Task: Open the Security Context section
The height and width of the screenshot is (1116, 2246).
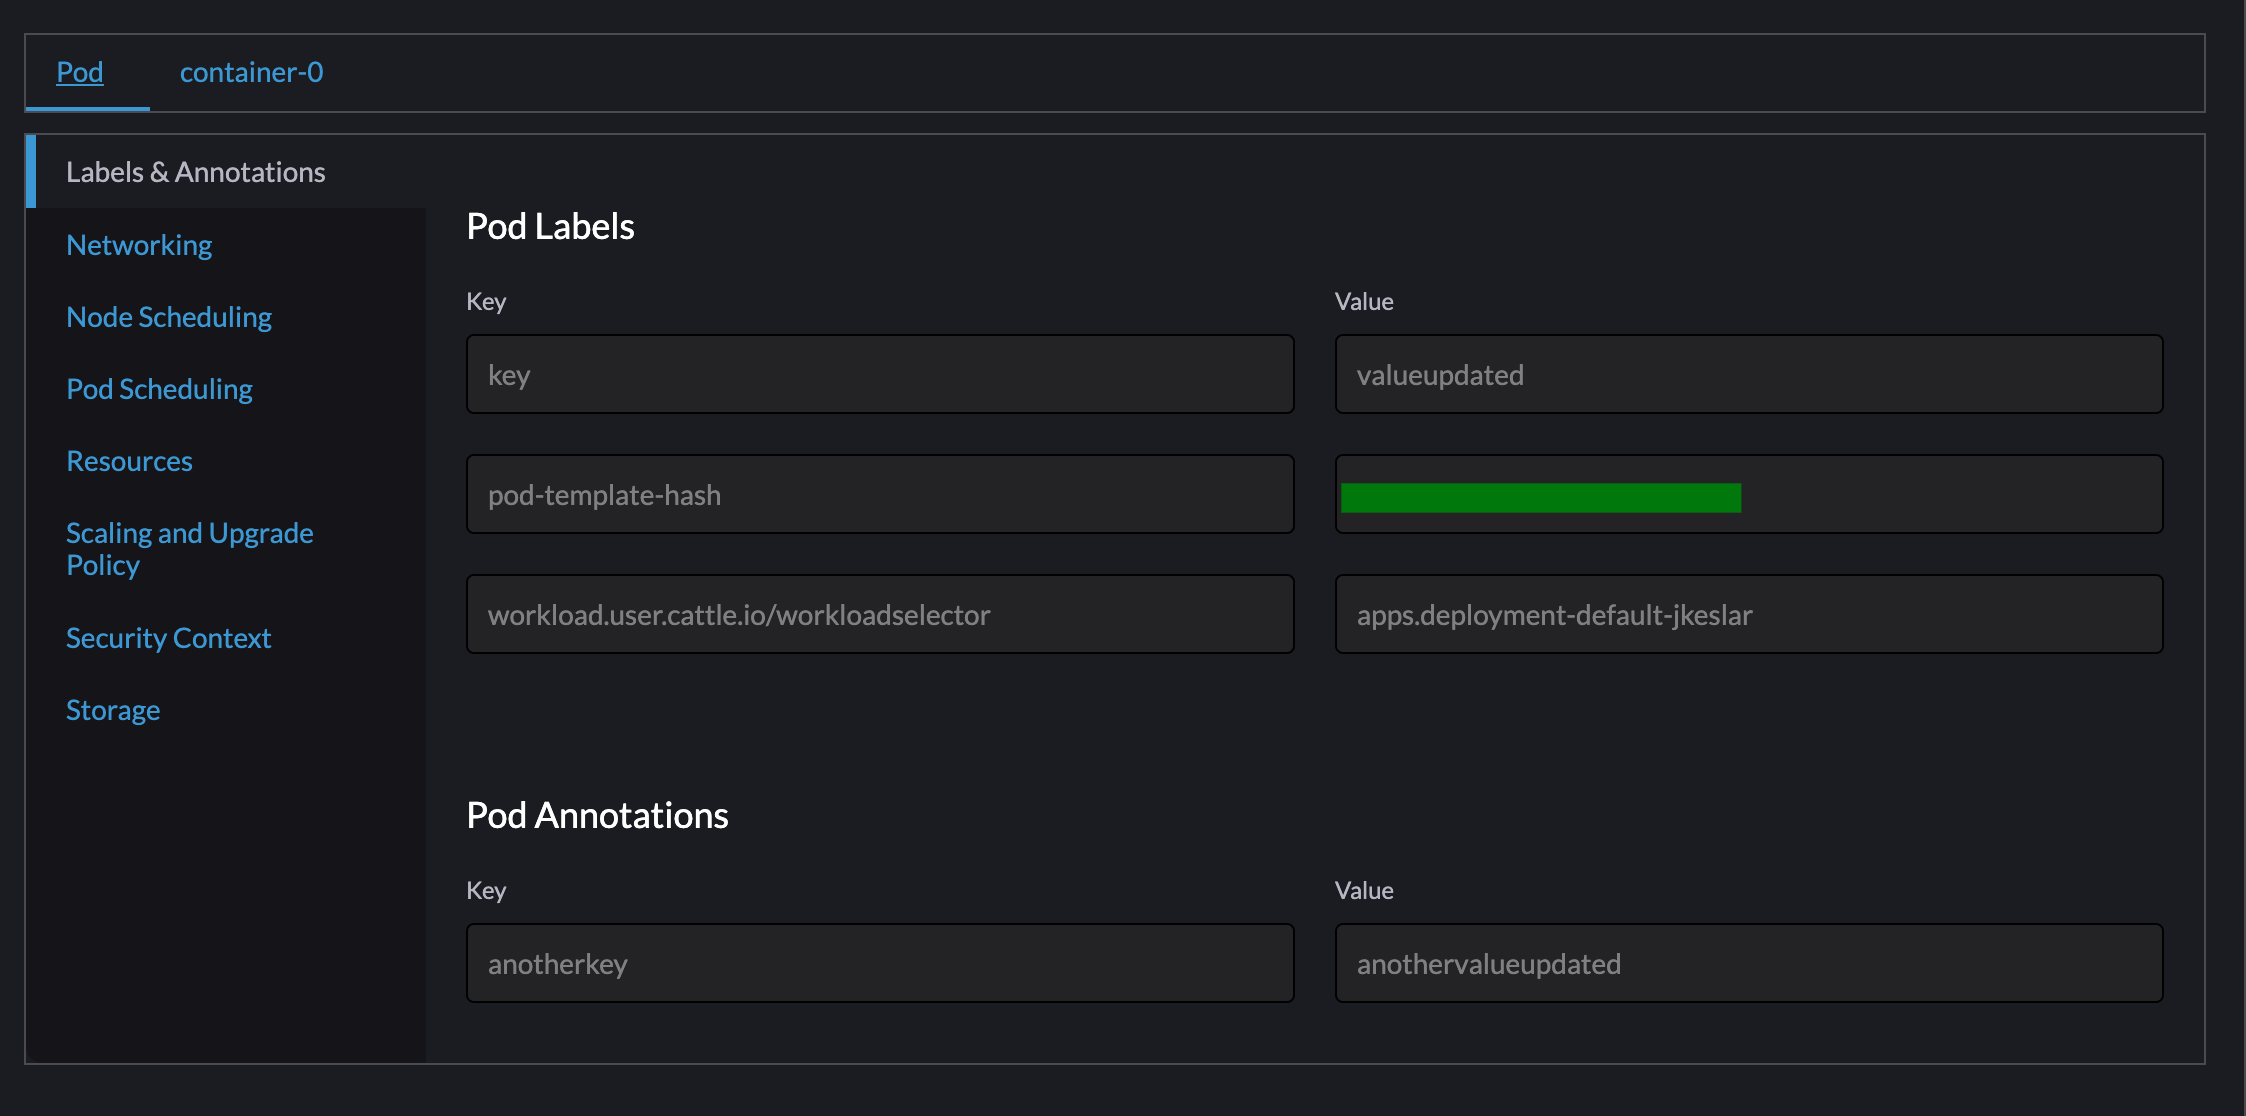Action: tap(168, 637)
